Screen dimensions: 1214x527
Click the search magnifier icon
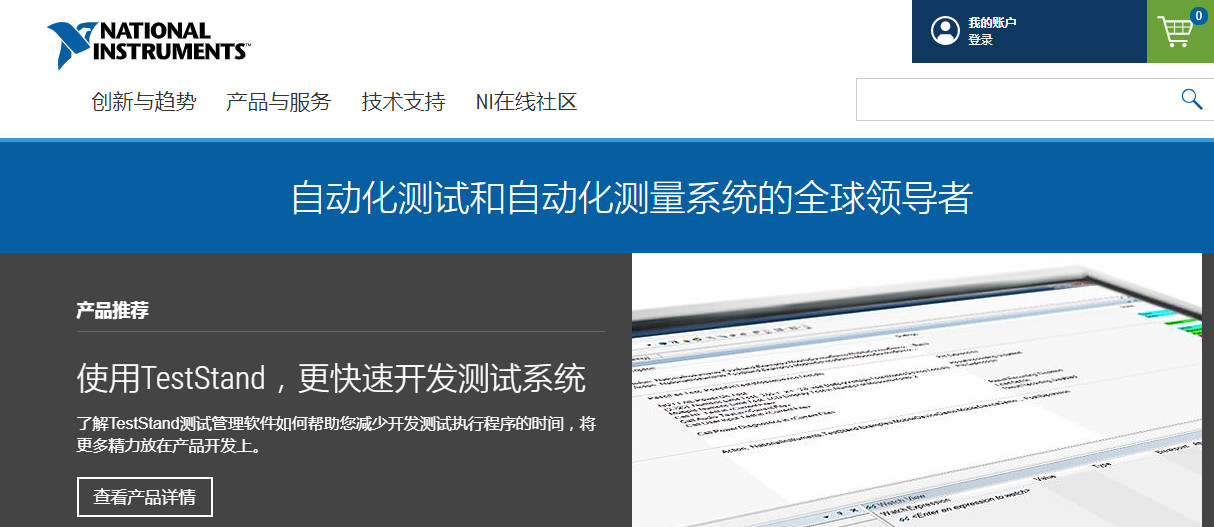1191,98
